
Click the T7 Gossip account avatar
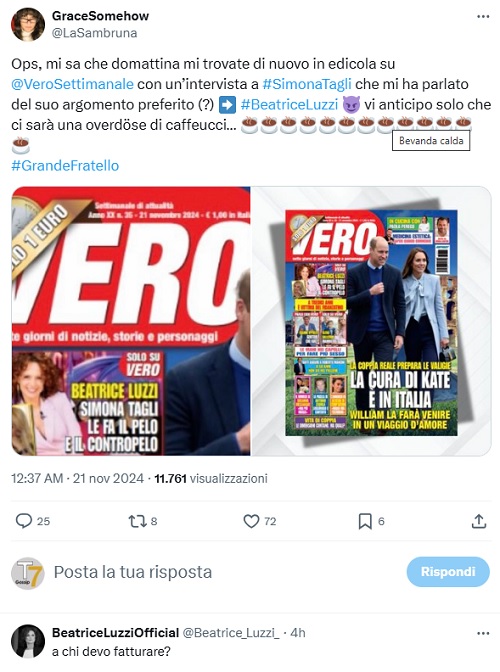point(28,573)
